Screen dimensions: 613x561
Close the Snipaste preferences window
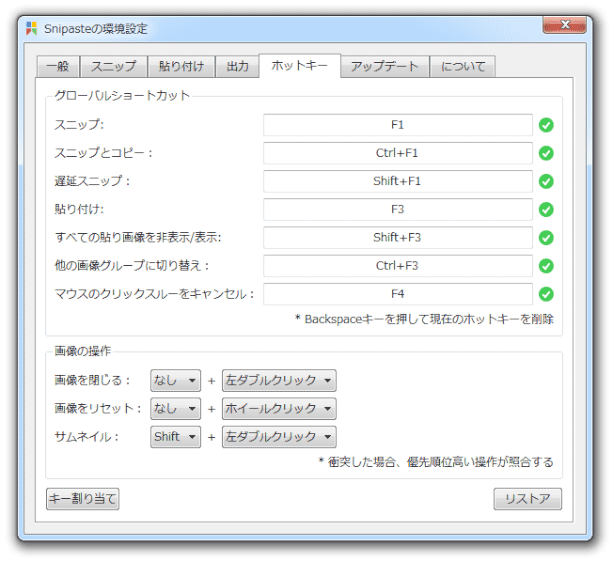point(565,25)
